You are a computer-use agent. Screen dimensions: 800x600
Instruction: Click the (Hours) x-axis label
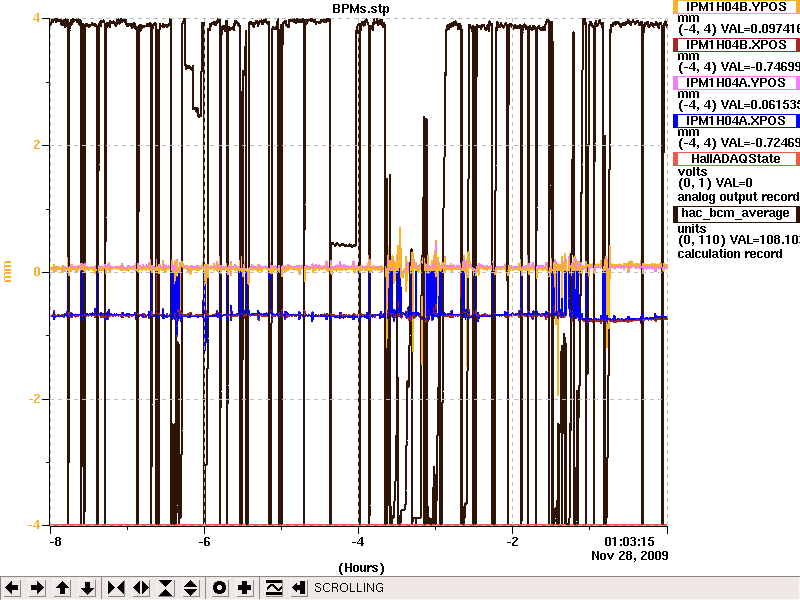point(361,568)
